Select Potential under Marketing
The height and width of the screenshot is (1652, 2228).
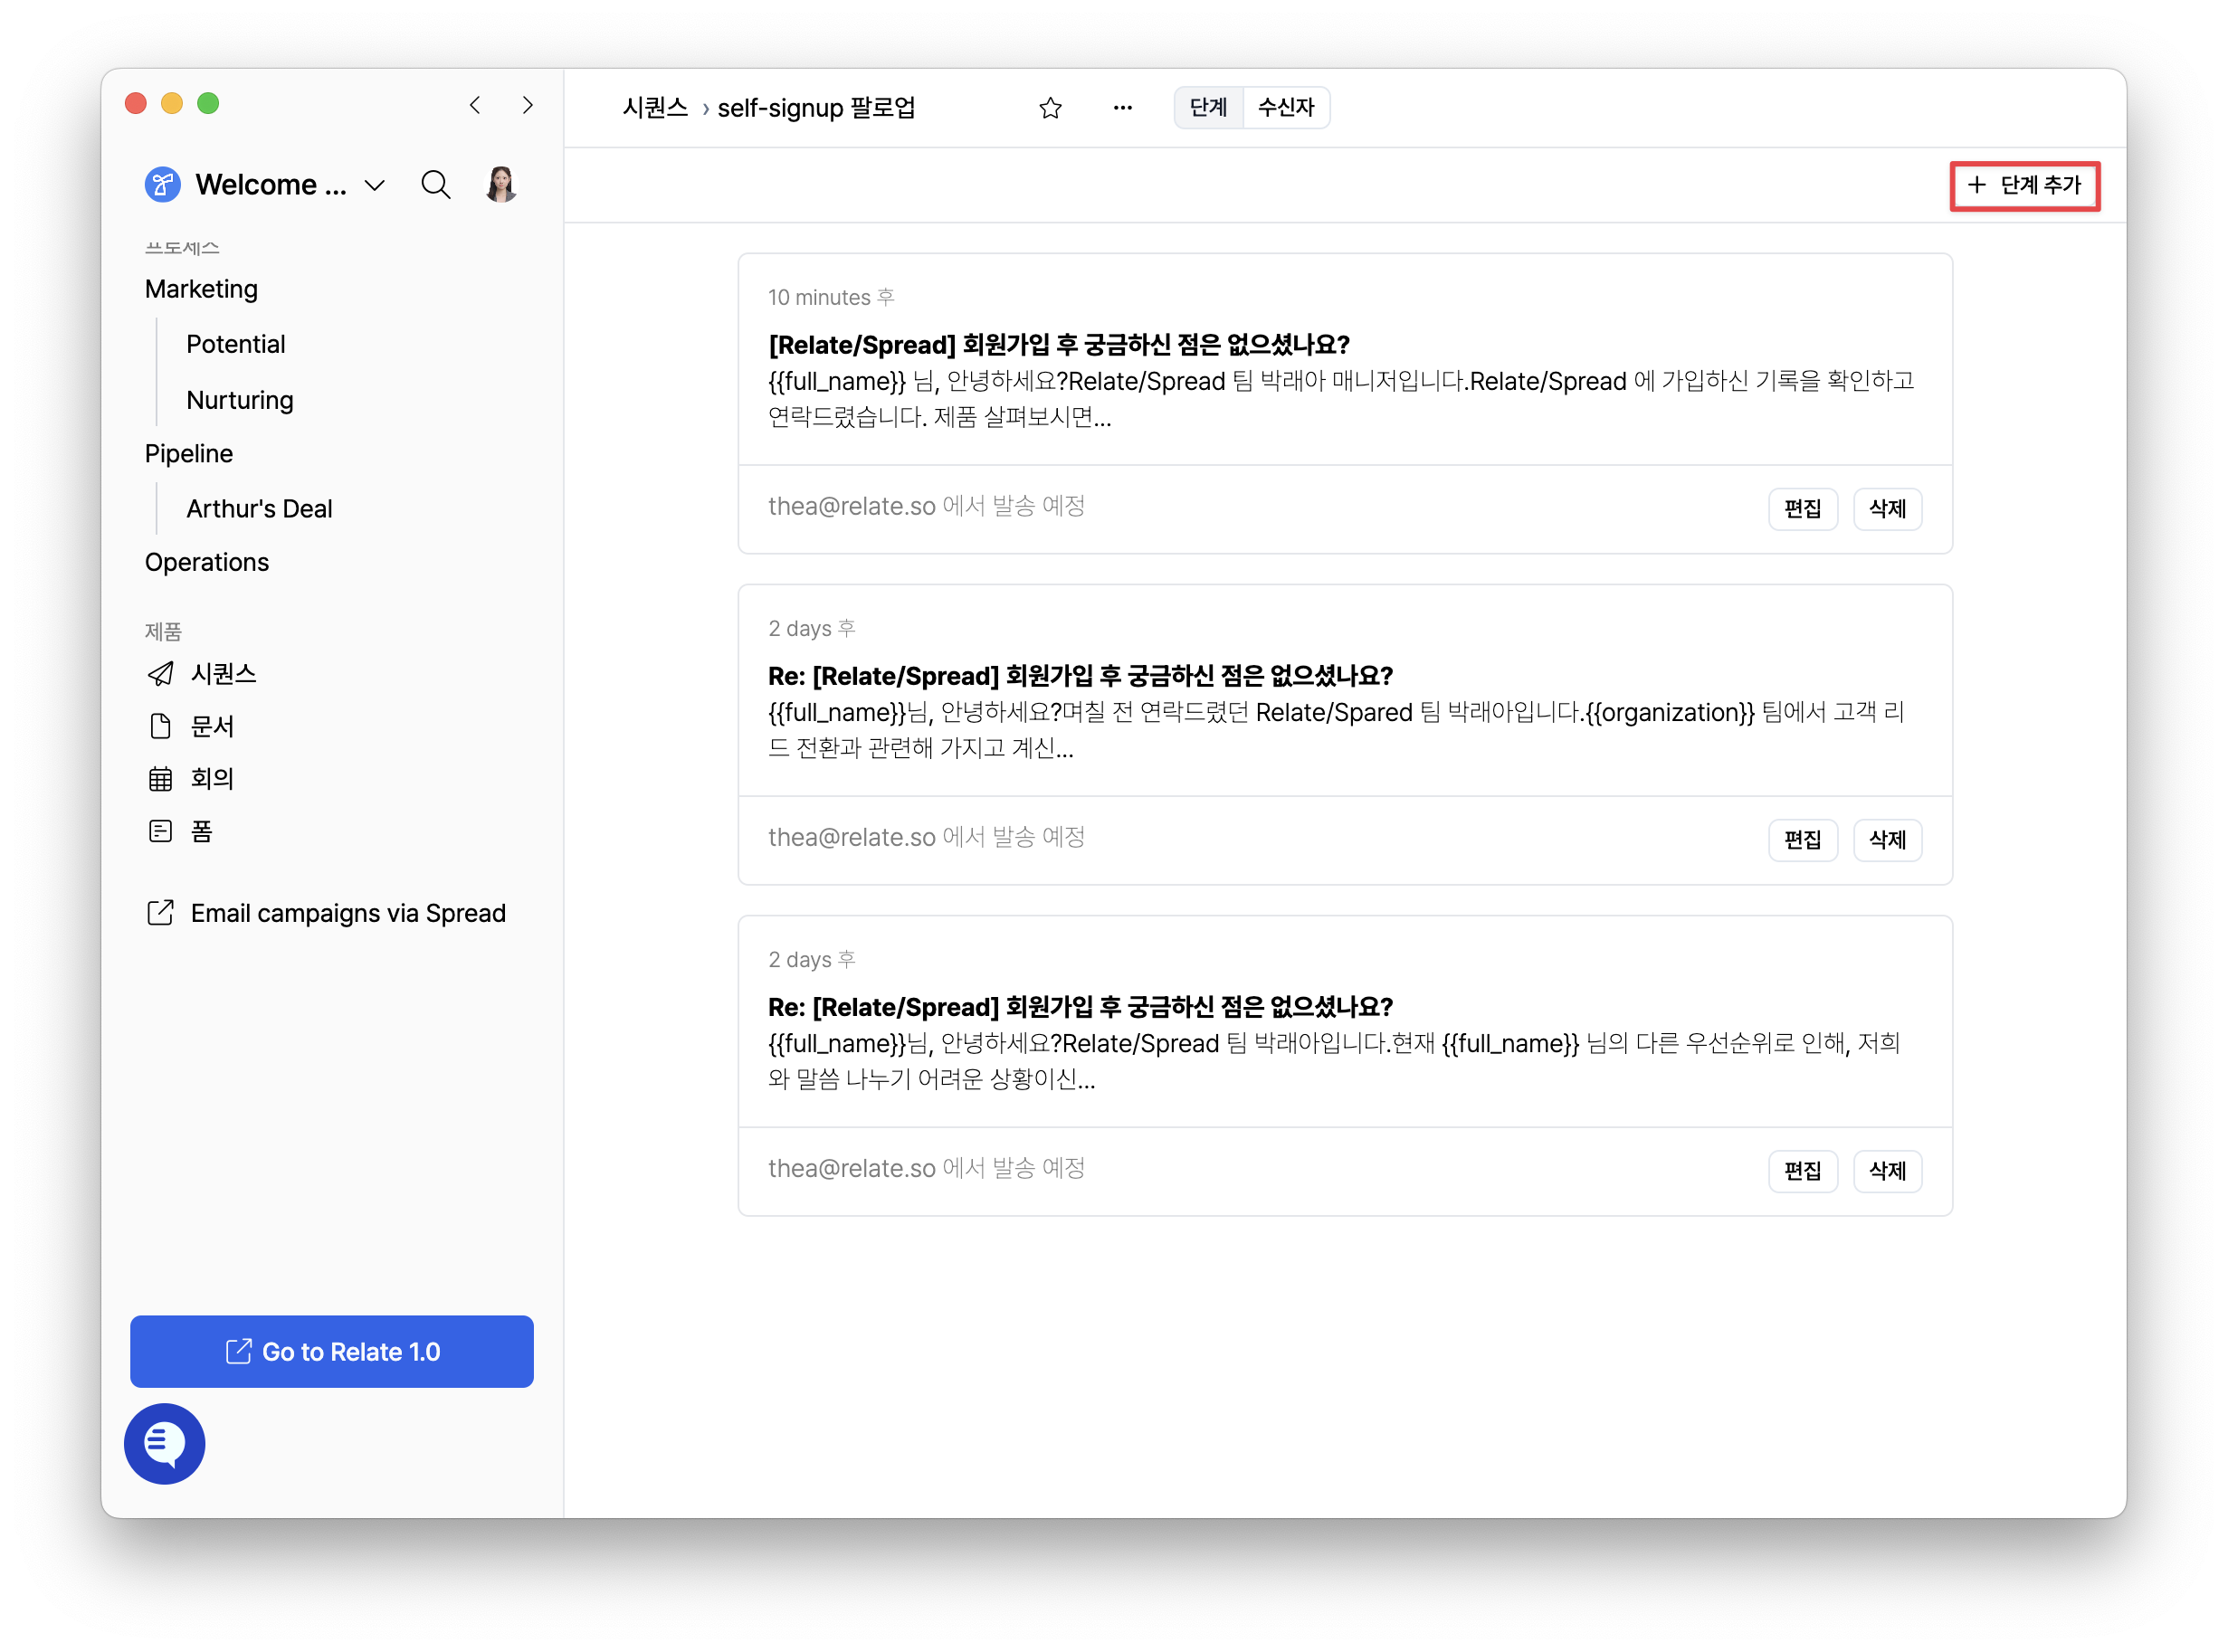point(236,344)
